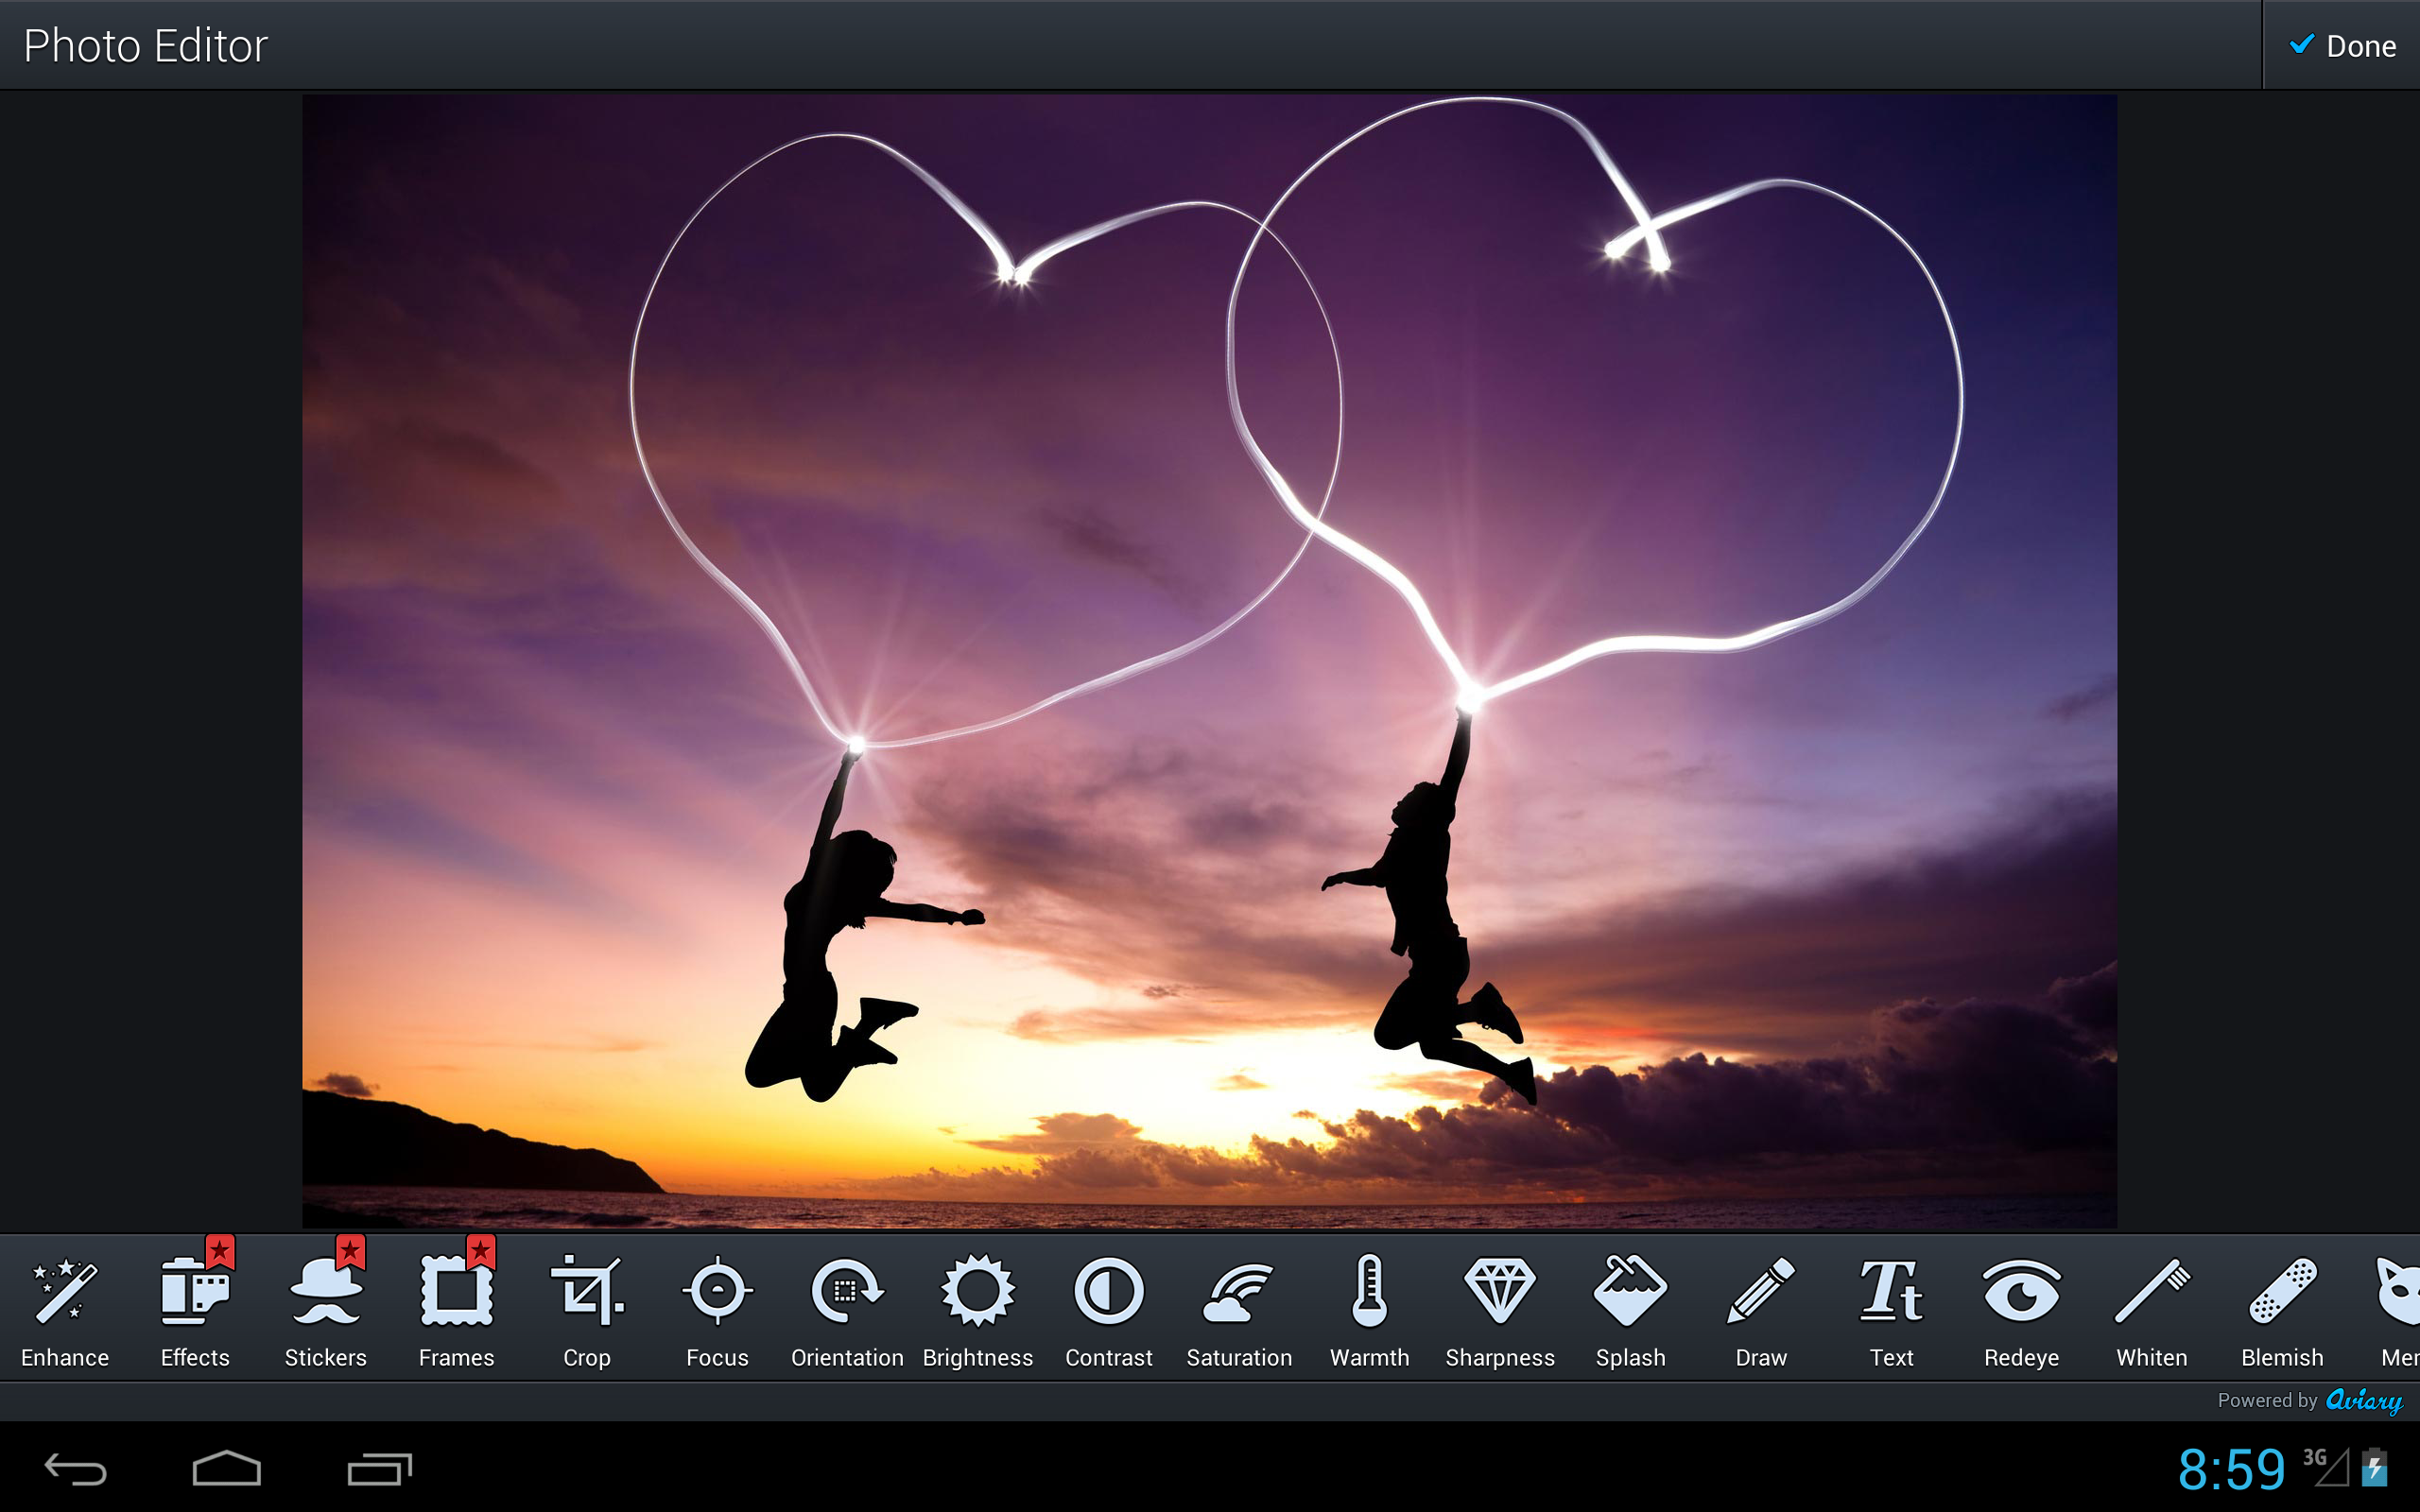The height and width of the screenshot is (1512, 2420).
Task: Open the Effects panel
Action: pos(194,1310)
